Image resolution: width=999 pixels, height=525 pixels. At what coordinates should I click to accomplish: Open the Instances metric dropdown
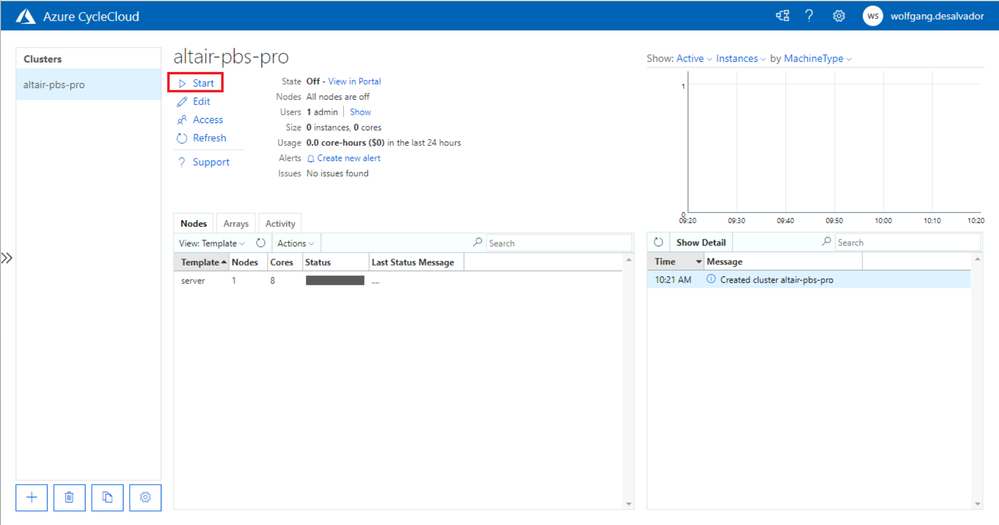(740, 59)
